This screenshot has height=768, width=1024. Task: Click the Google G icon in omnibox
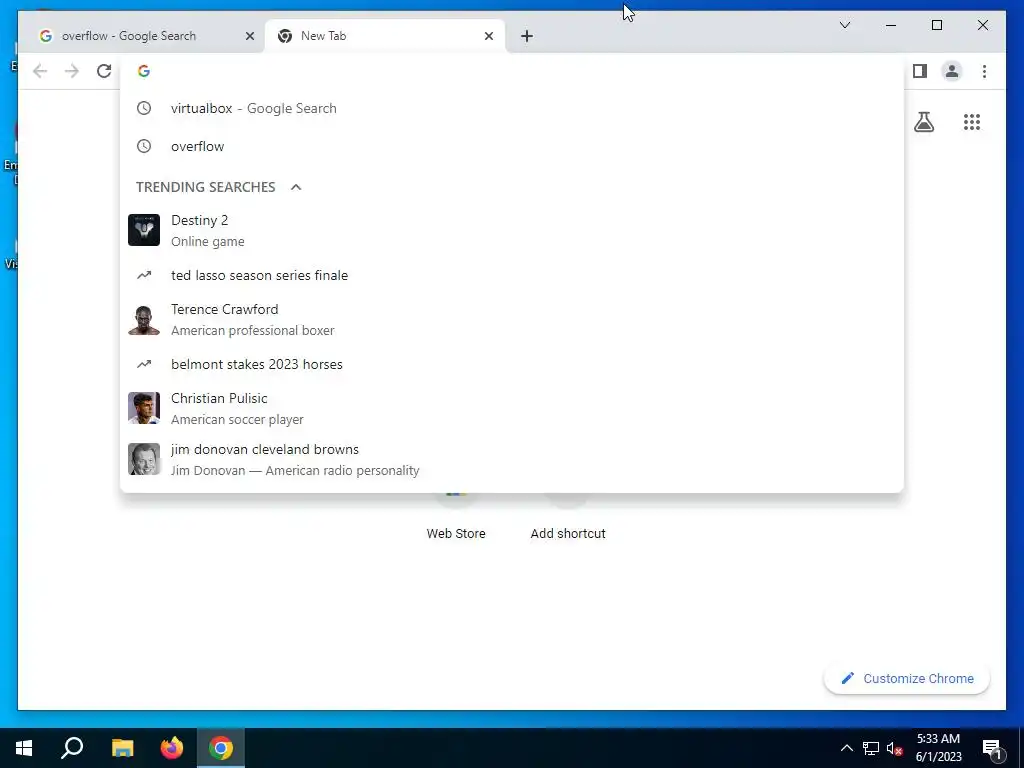point(144,71)
